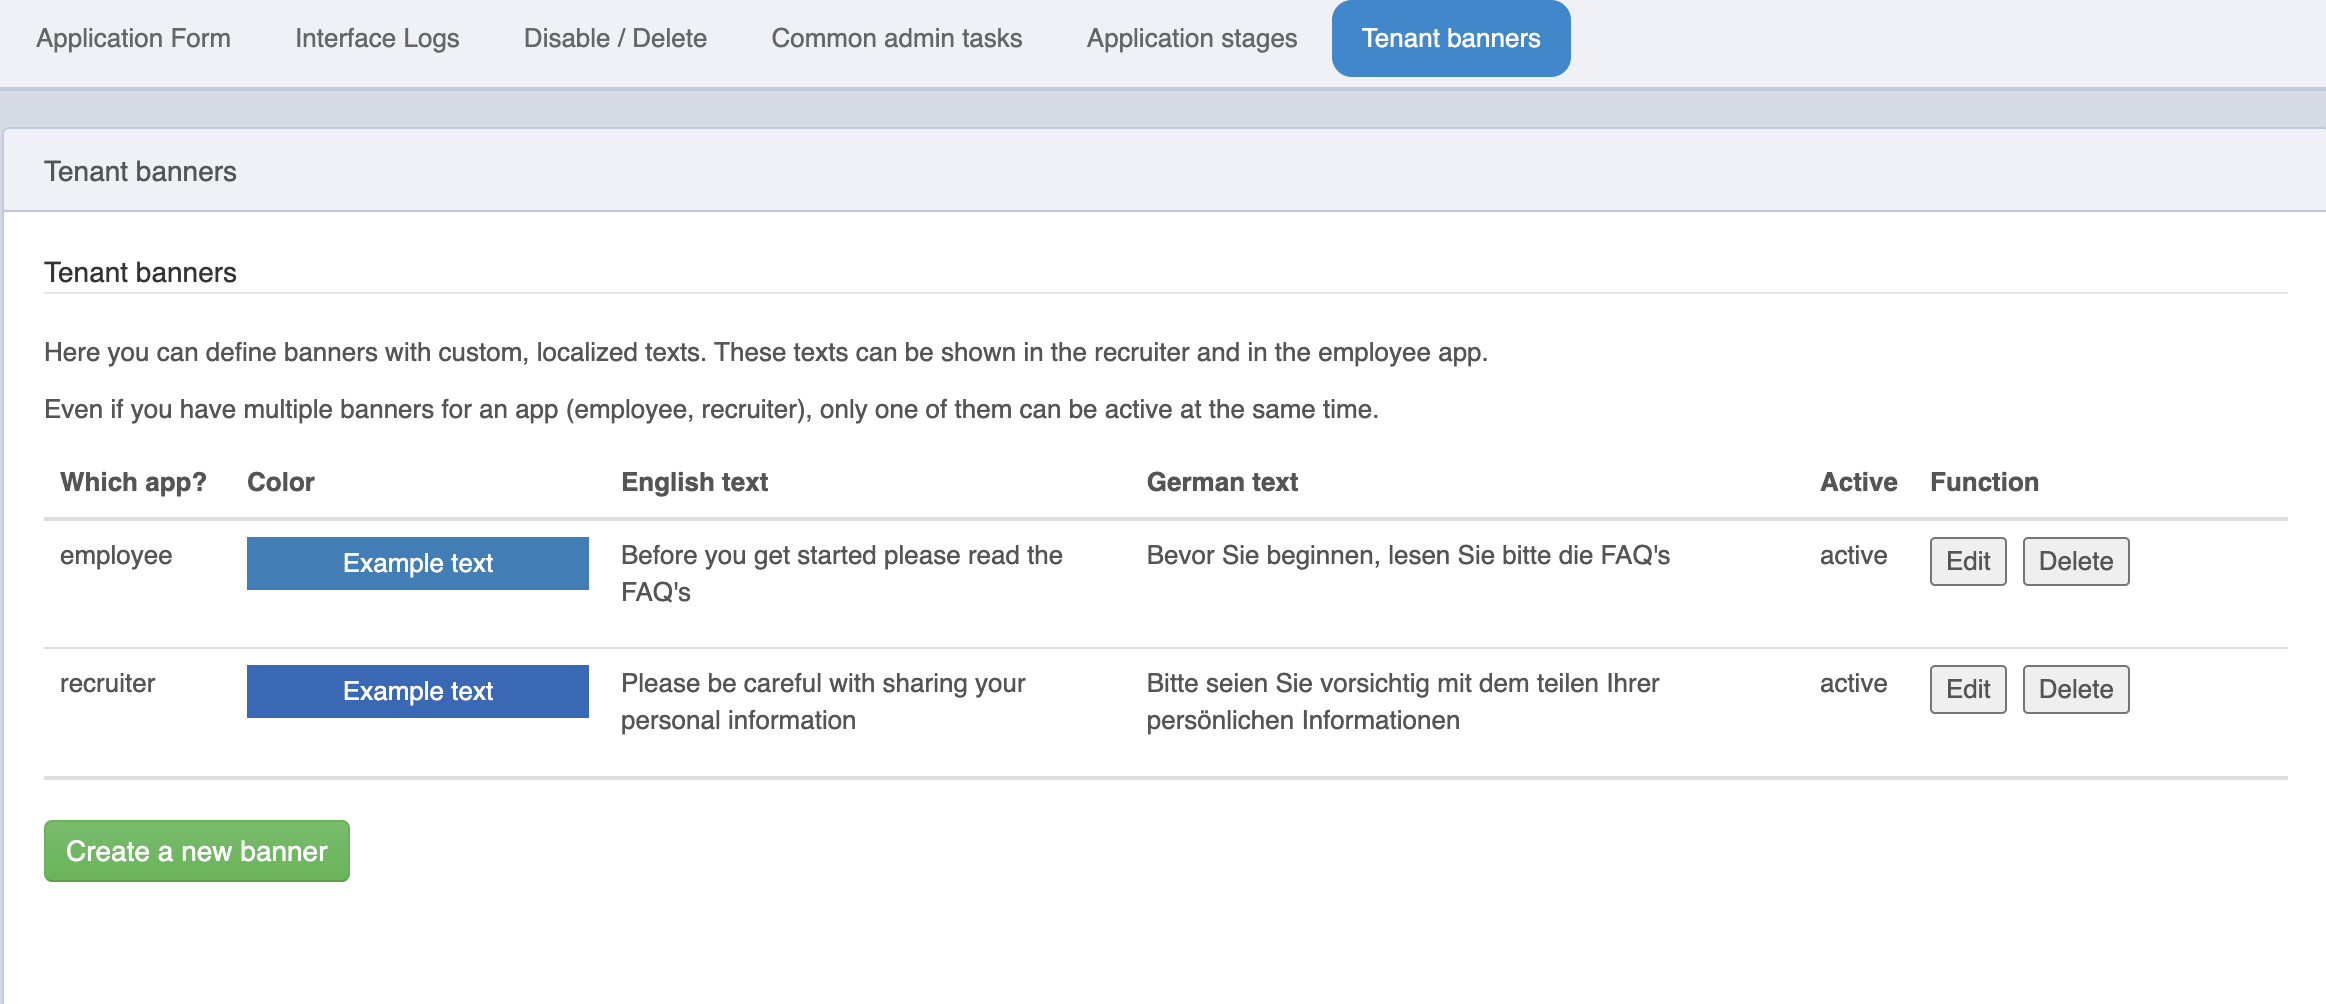Screen dimensions: 2326x1004
Task: Go to the Disable / Delete tab
Action: (x=615, y=38)
